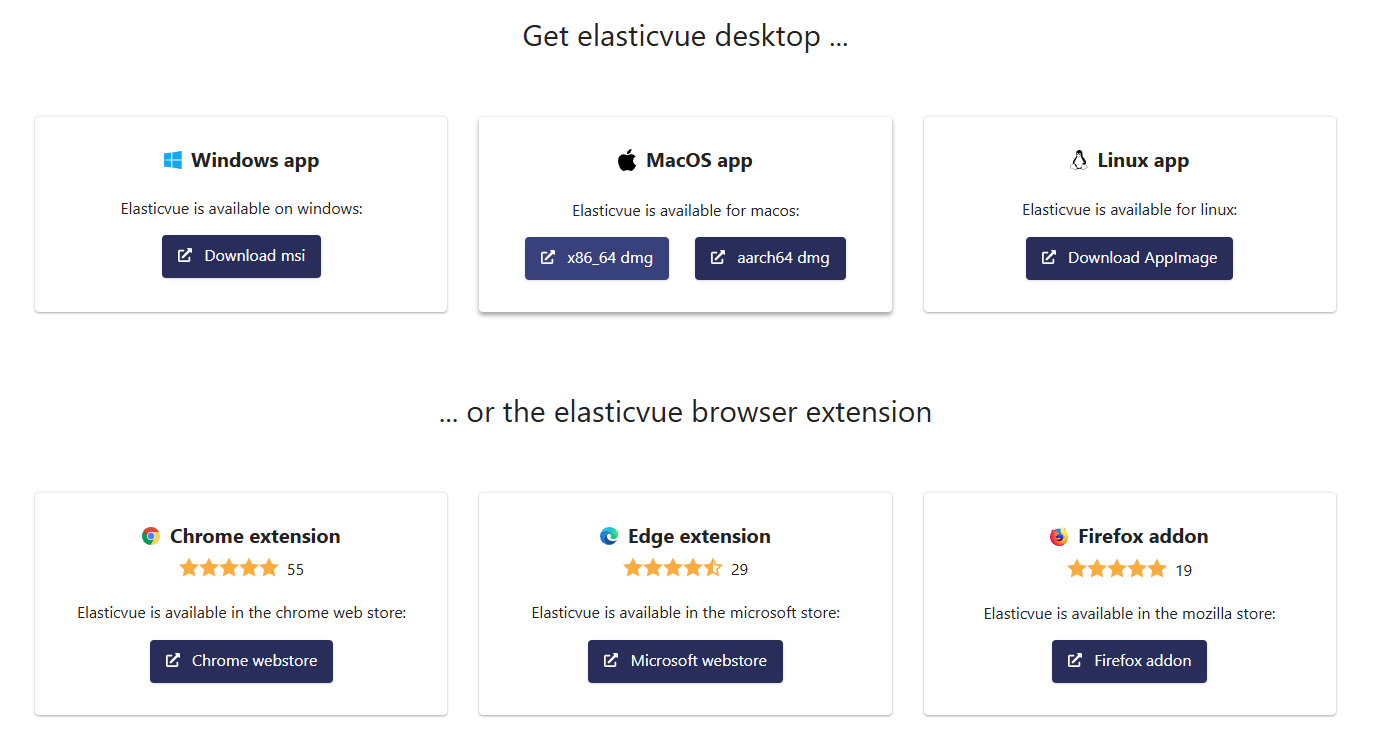
Task: Click the Firefox addon star rating
Action: pos(1116,569)
